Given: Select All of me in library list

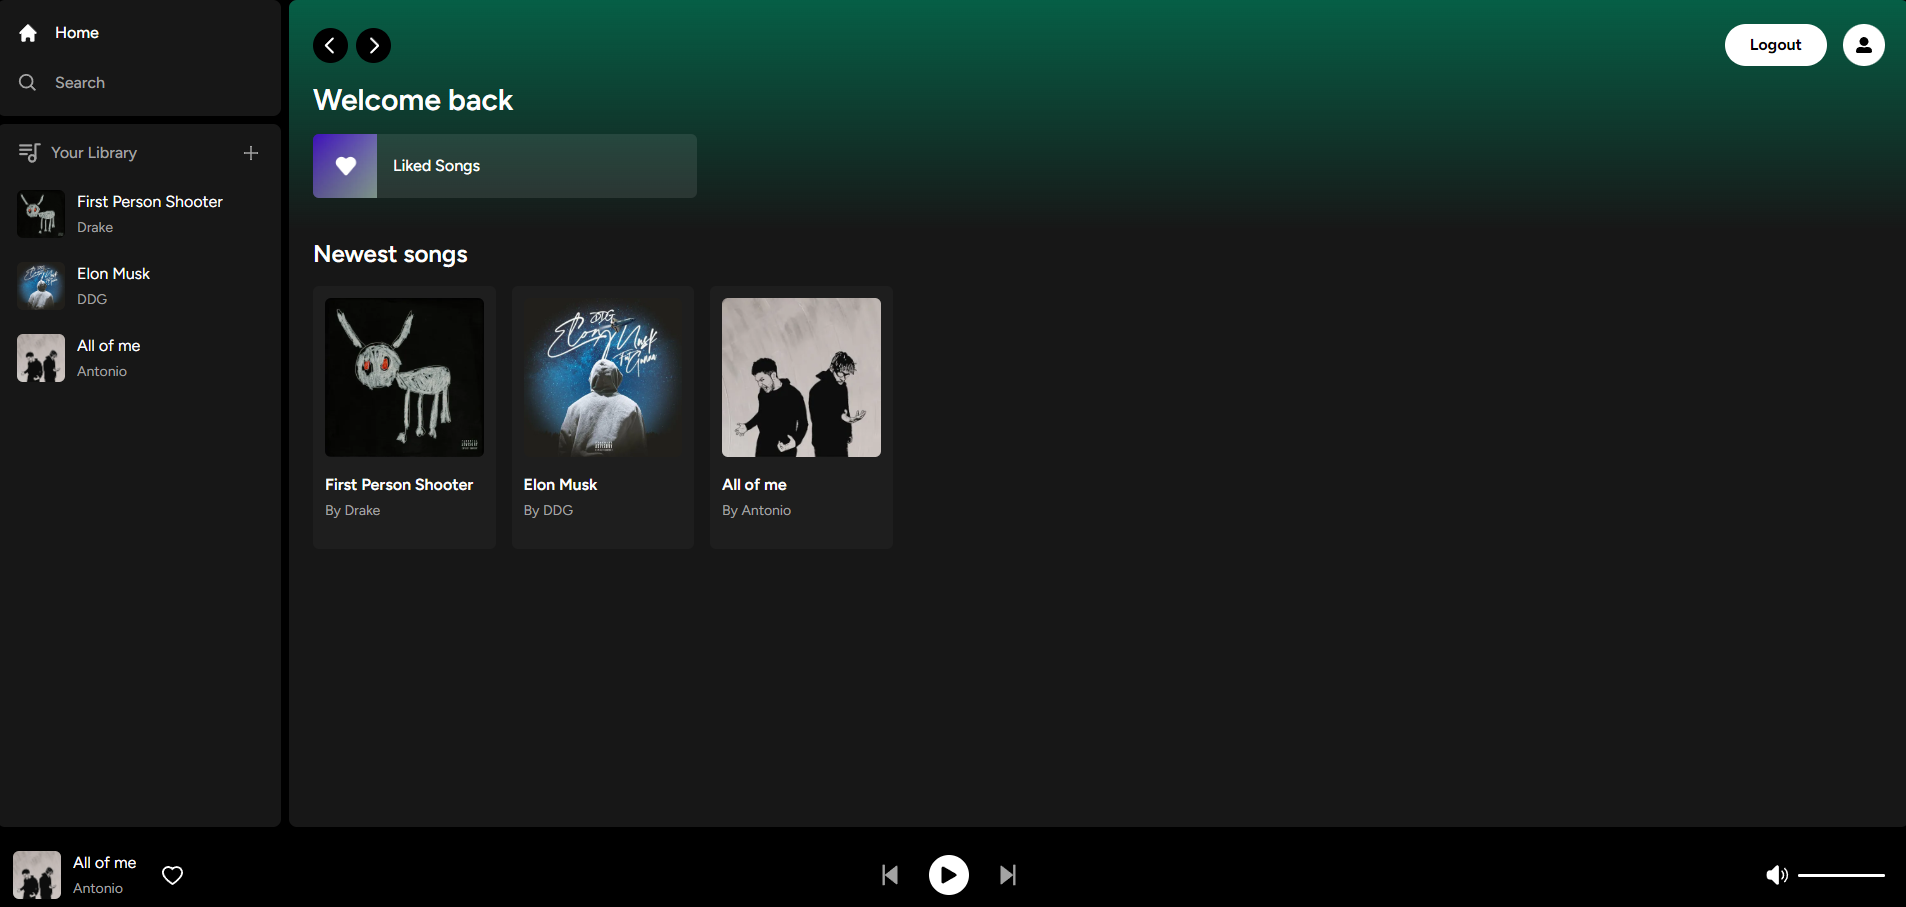Looking at the screenshot, I should [x=108, y=358].
